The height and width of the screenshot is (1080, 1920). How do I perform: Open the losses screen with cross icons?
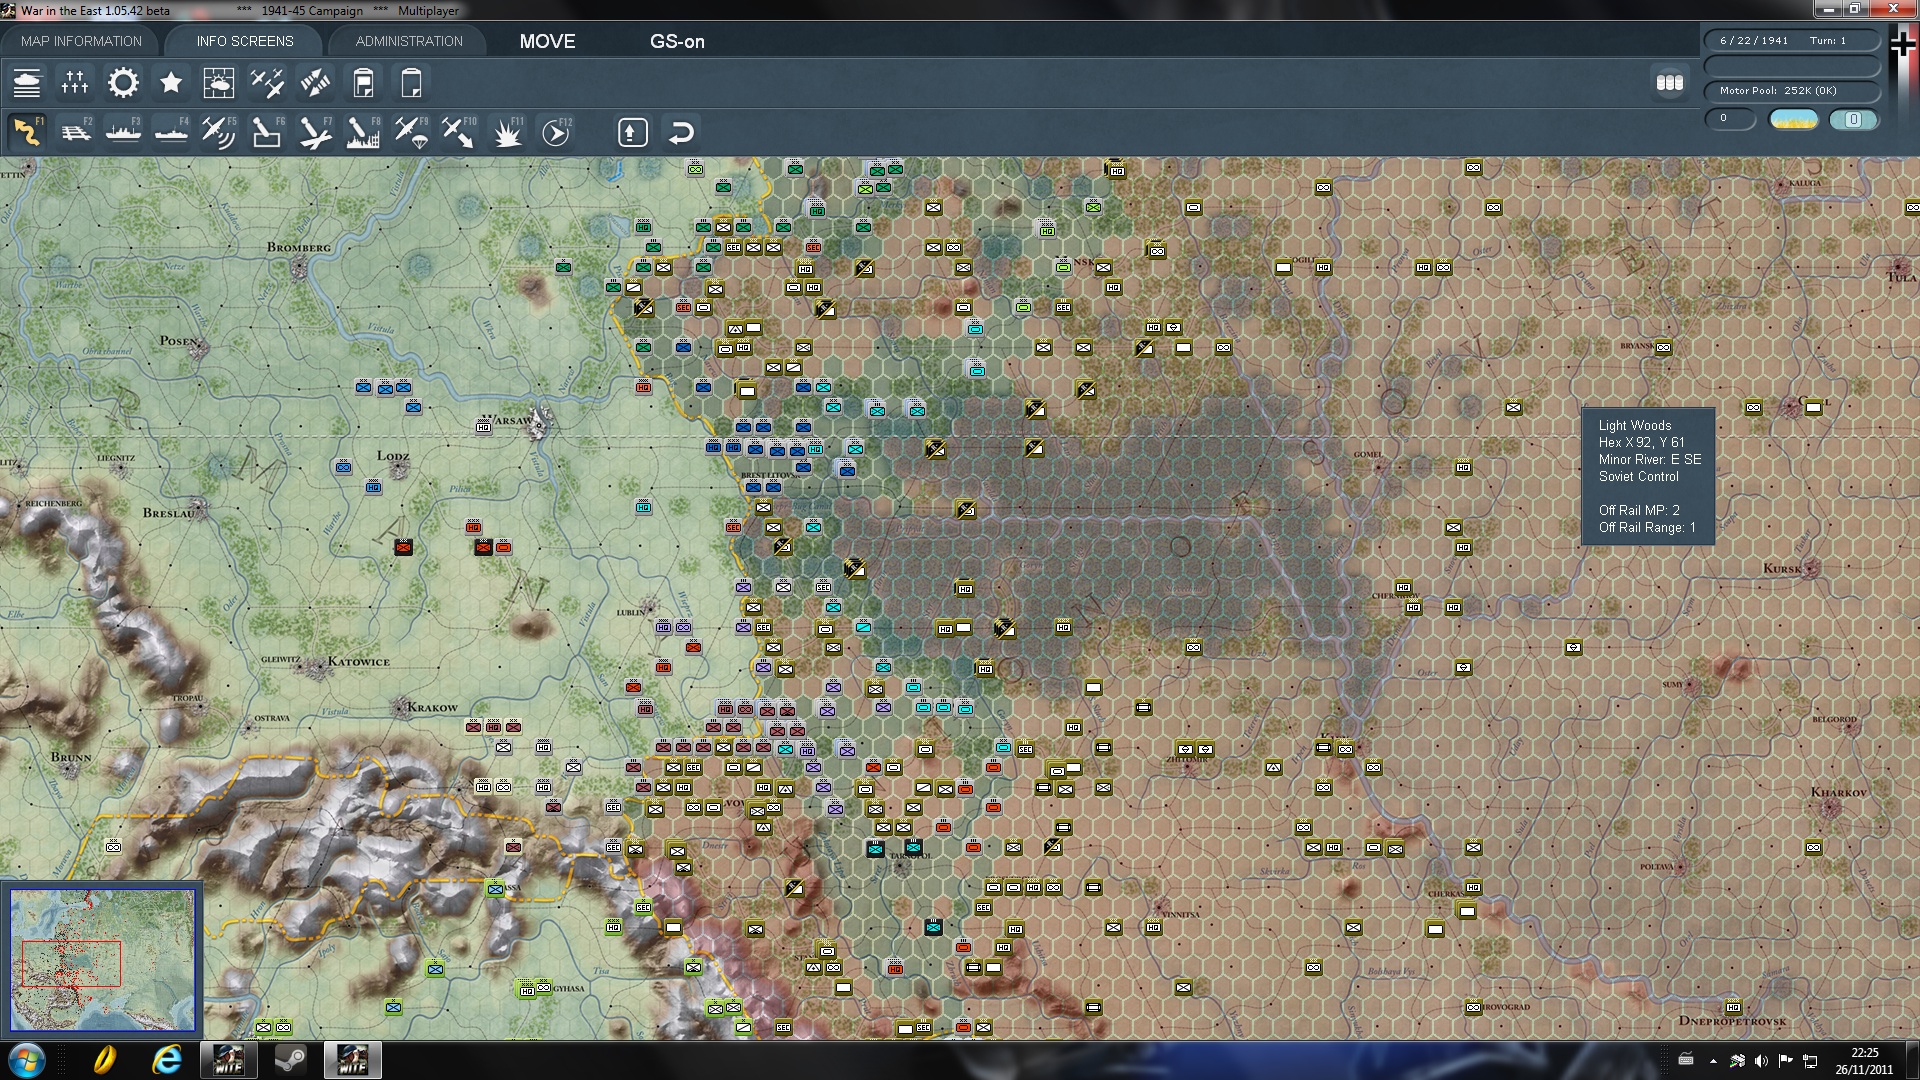click(x=75, y=83)
